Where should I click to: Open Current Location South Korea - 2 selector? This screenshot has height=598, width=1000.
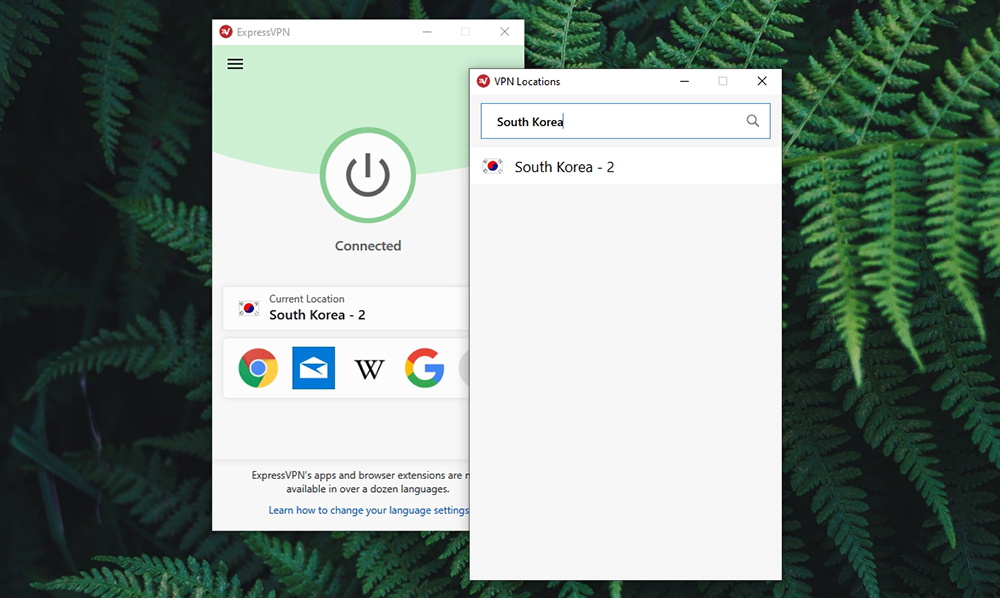[x=346, y=308]
